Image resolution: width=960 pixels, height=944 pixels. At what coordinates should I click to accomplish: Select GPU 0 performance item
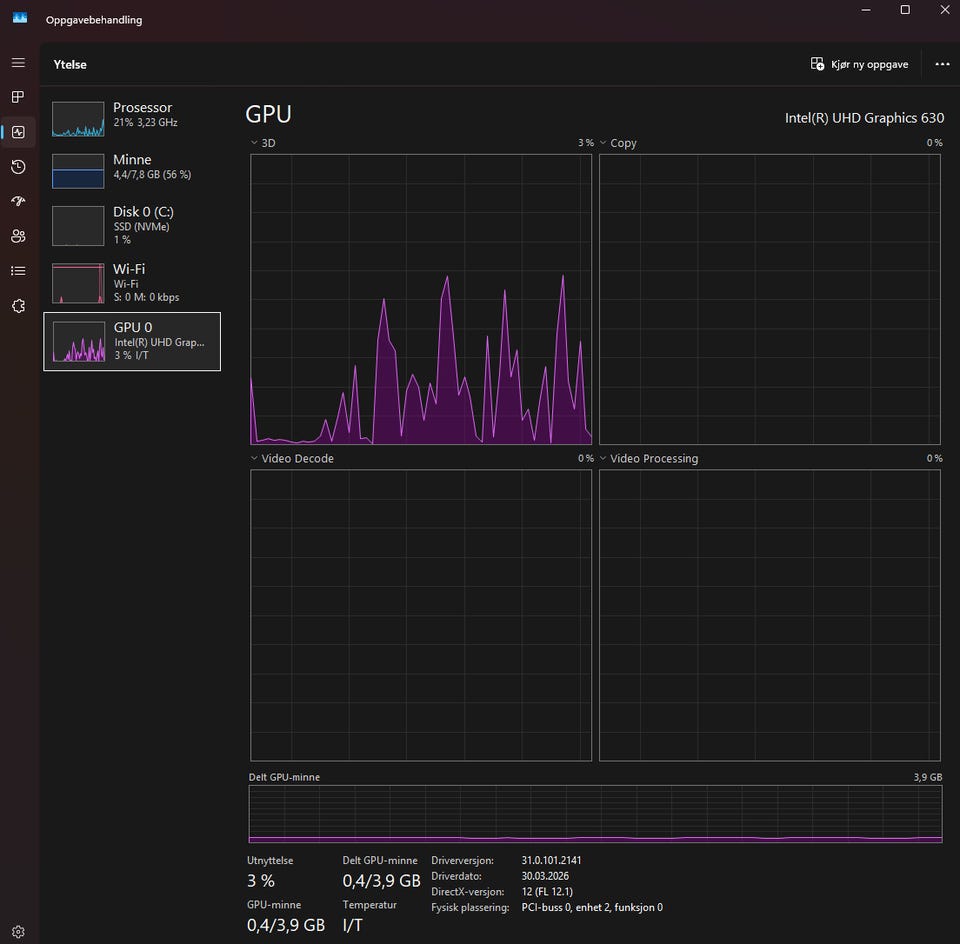click(132, 342)
